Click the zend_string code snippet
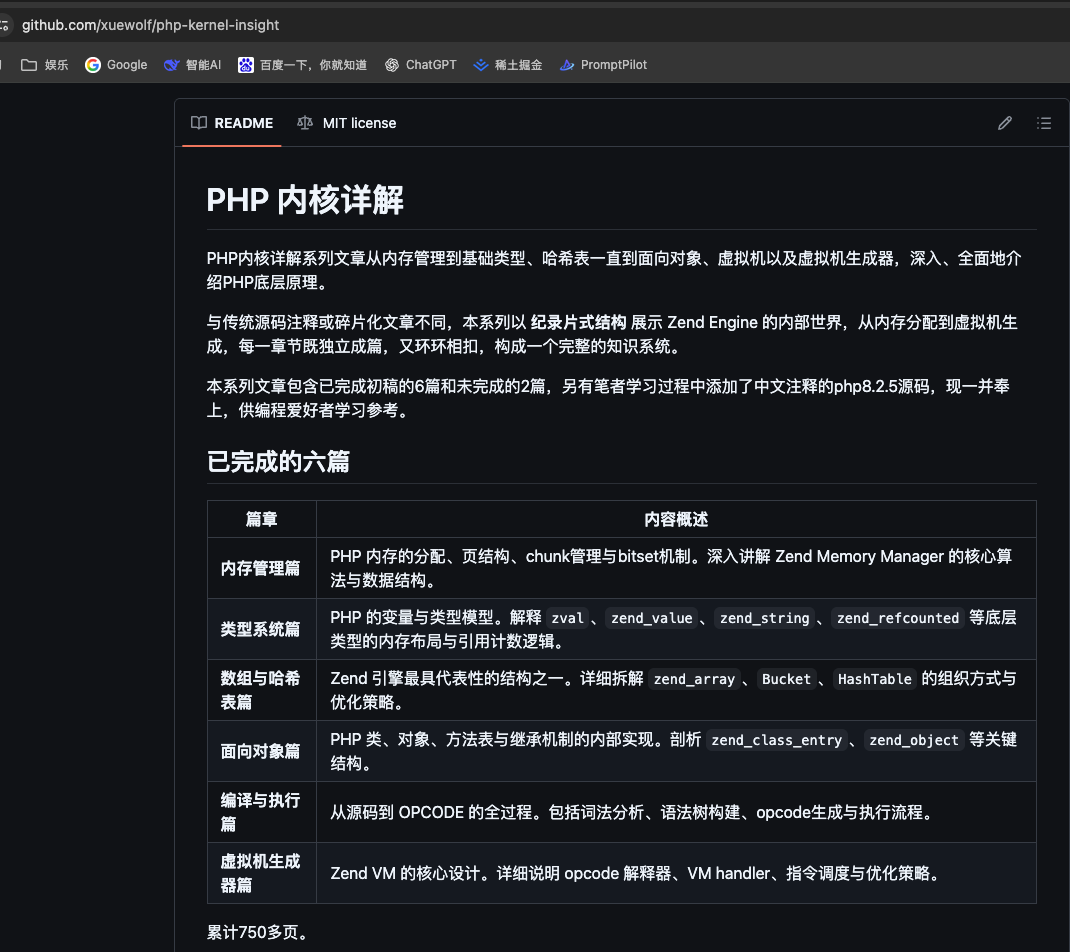 click(764, 618)
